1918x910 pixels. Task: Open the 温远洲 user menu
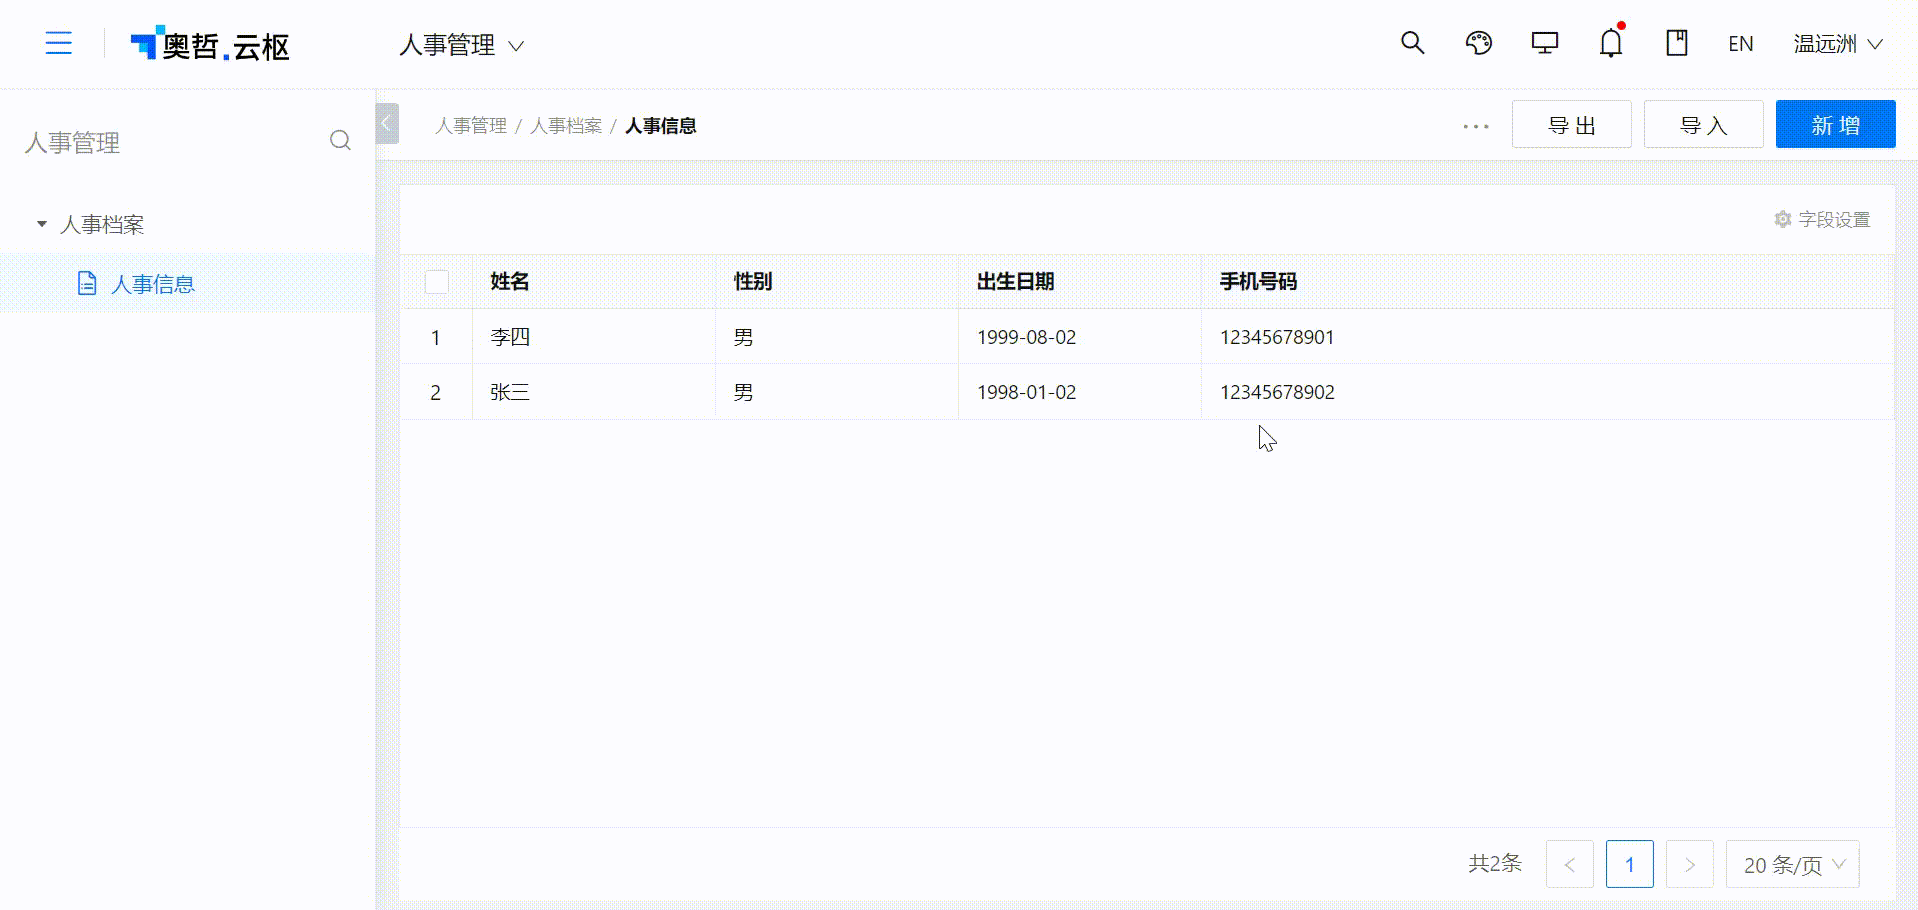(x=1838, y=44)
